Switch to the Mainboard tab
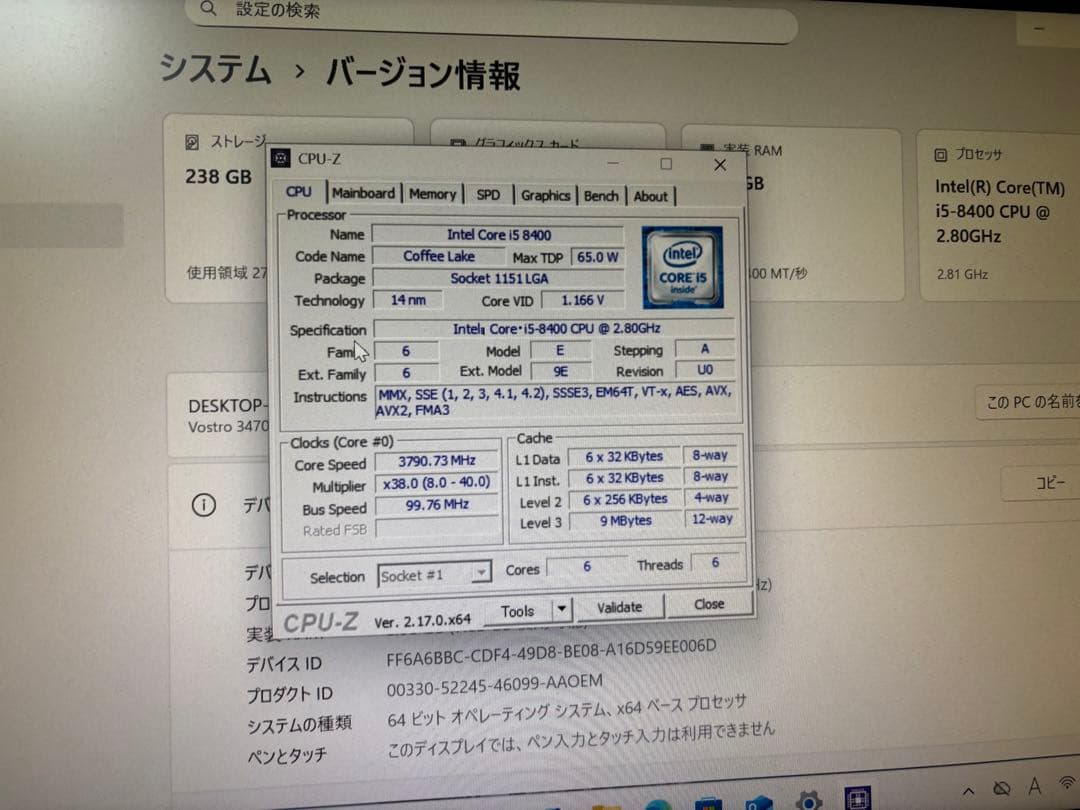 [x=364, y=194]
